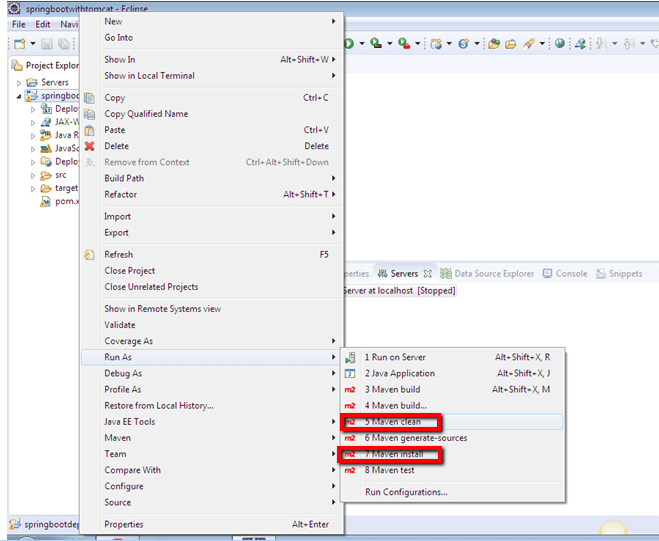Click the red Delete X icon

[x=89, y=146]
